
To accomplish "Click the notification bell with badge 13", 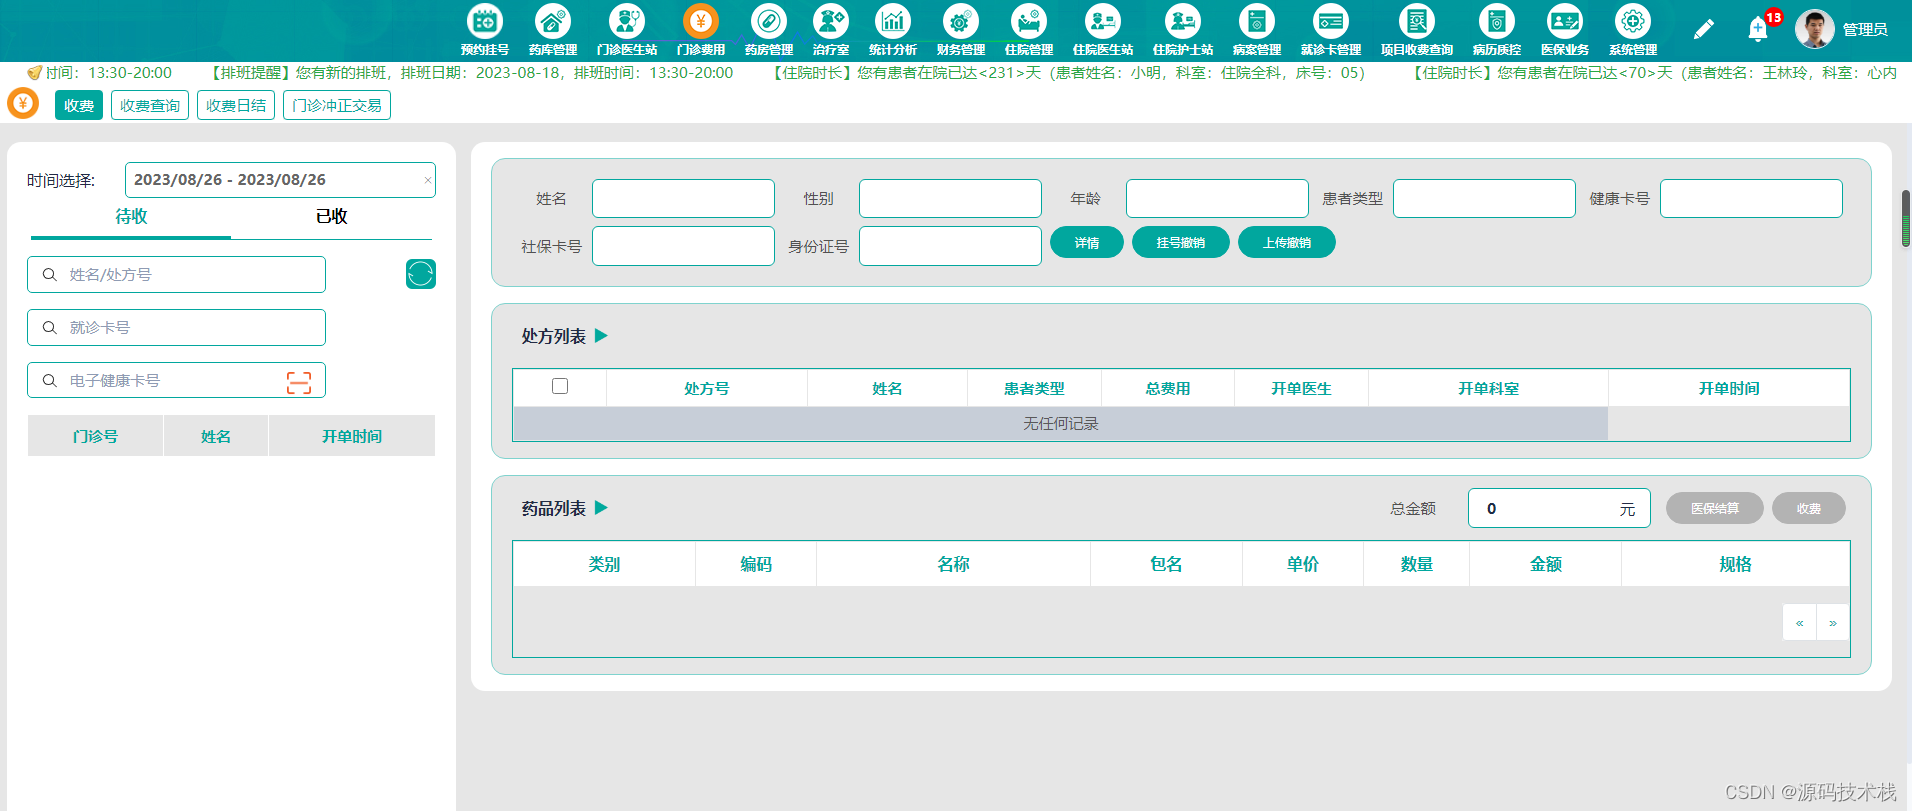I will click(1758, 29).
